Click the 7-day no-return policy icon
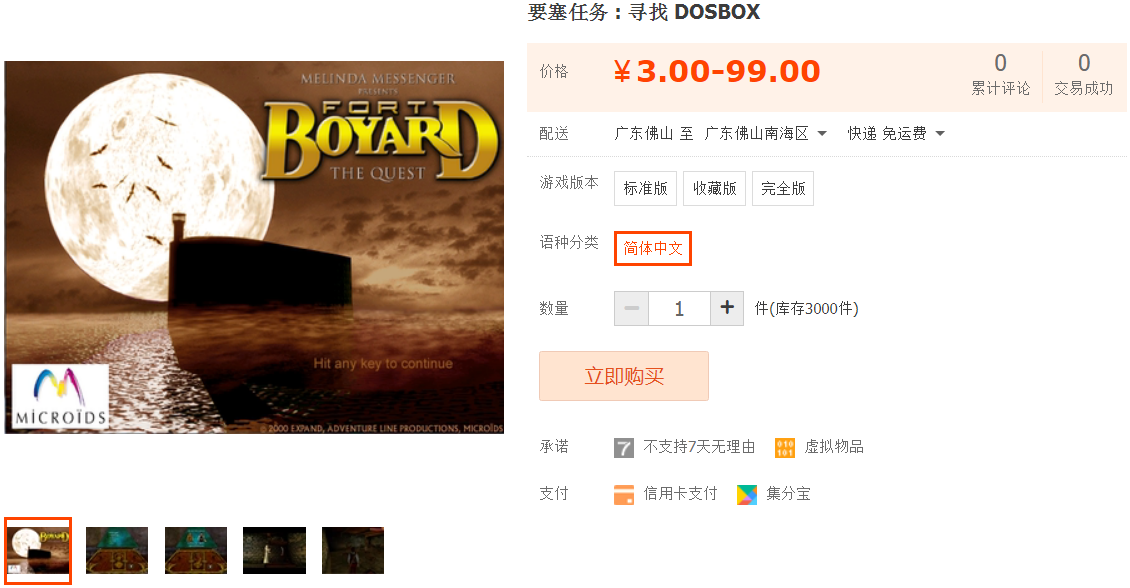Image resolution: width=1130 pixels, height=588 pixels. point(623,447)
